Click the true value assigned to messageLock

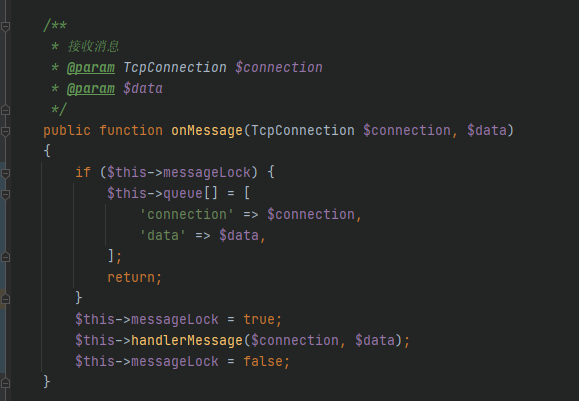click(x=259, y=319)
